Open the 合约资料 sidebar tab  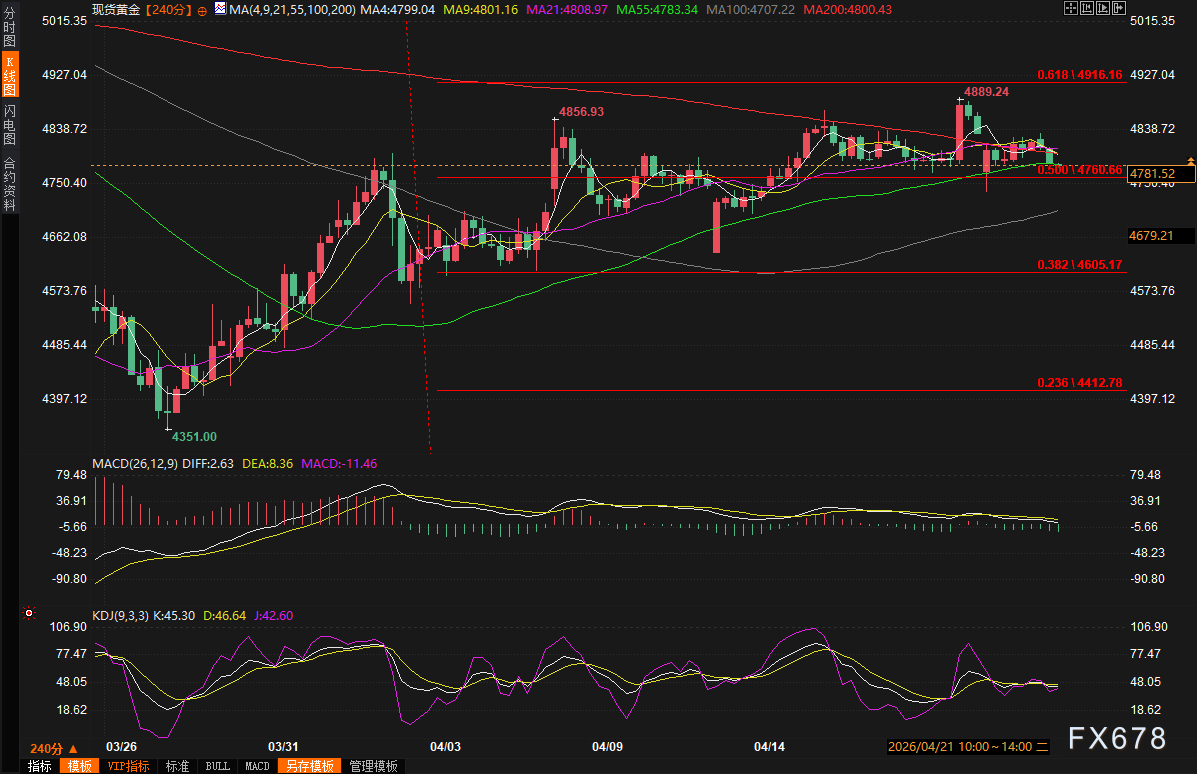[x=10, y=183]
